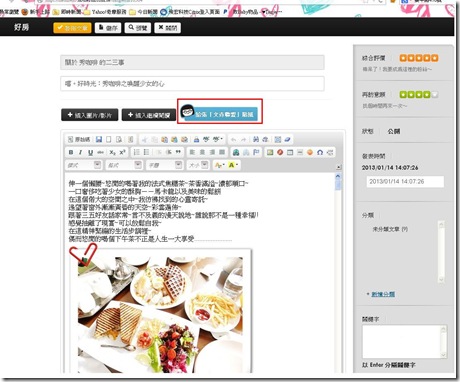
Task: Click the article title field 關於 秀咖啡 的二三事
Action: point(192,62)
